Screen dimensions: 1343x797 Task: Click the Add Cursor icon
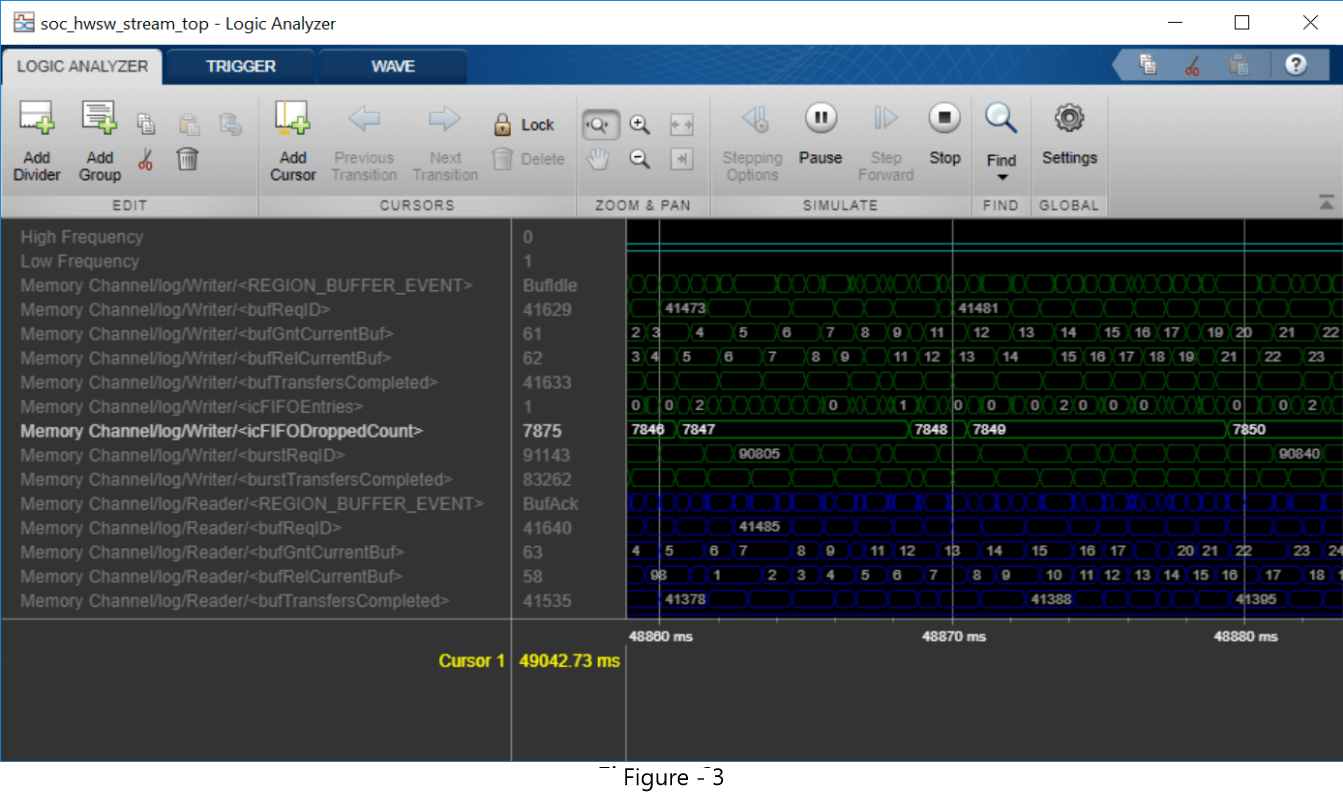292,120
